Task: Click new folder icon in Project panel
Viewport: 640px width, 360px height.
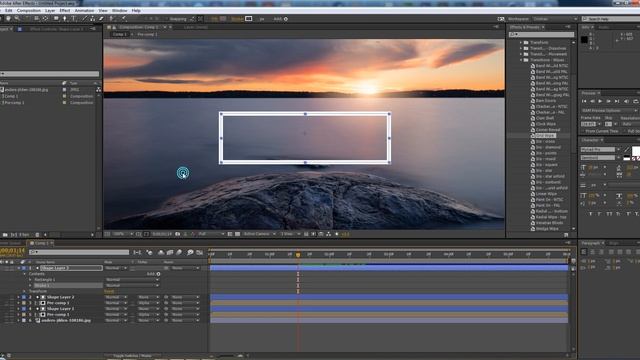Action: click(5, 235)
